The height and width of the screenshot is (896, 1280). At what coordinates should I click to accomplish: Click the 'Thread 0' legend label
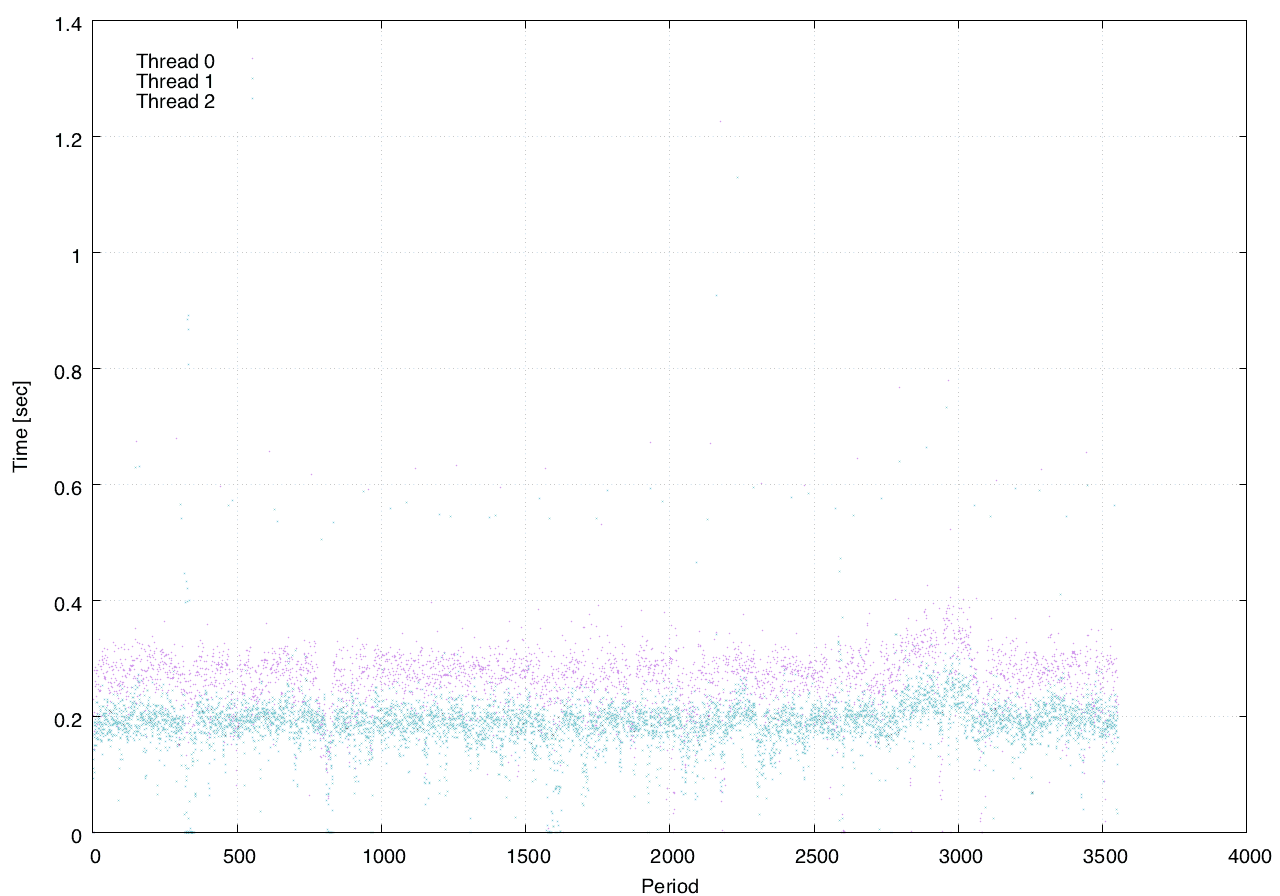click(176, 61)
